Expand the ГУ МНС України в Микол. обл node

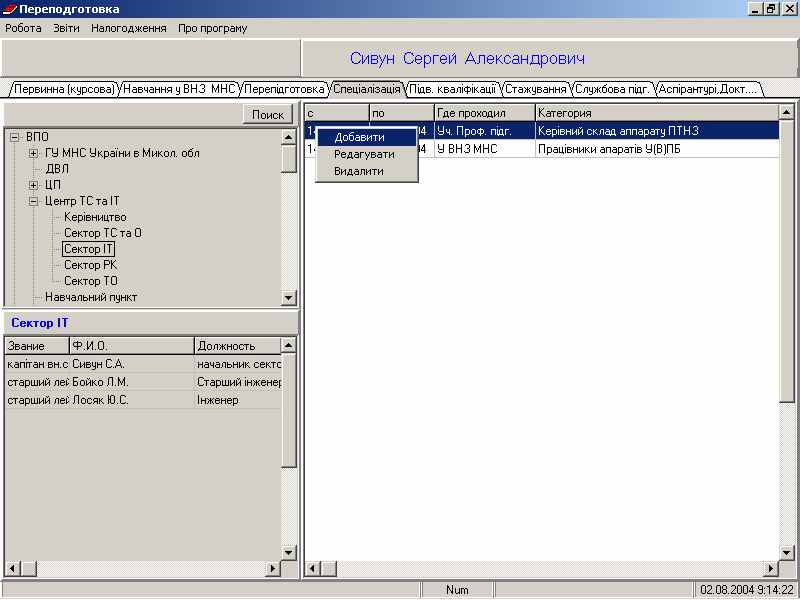(x=34, y=153)
